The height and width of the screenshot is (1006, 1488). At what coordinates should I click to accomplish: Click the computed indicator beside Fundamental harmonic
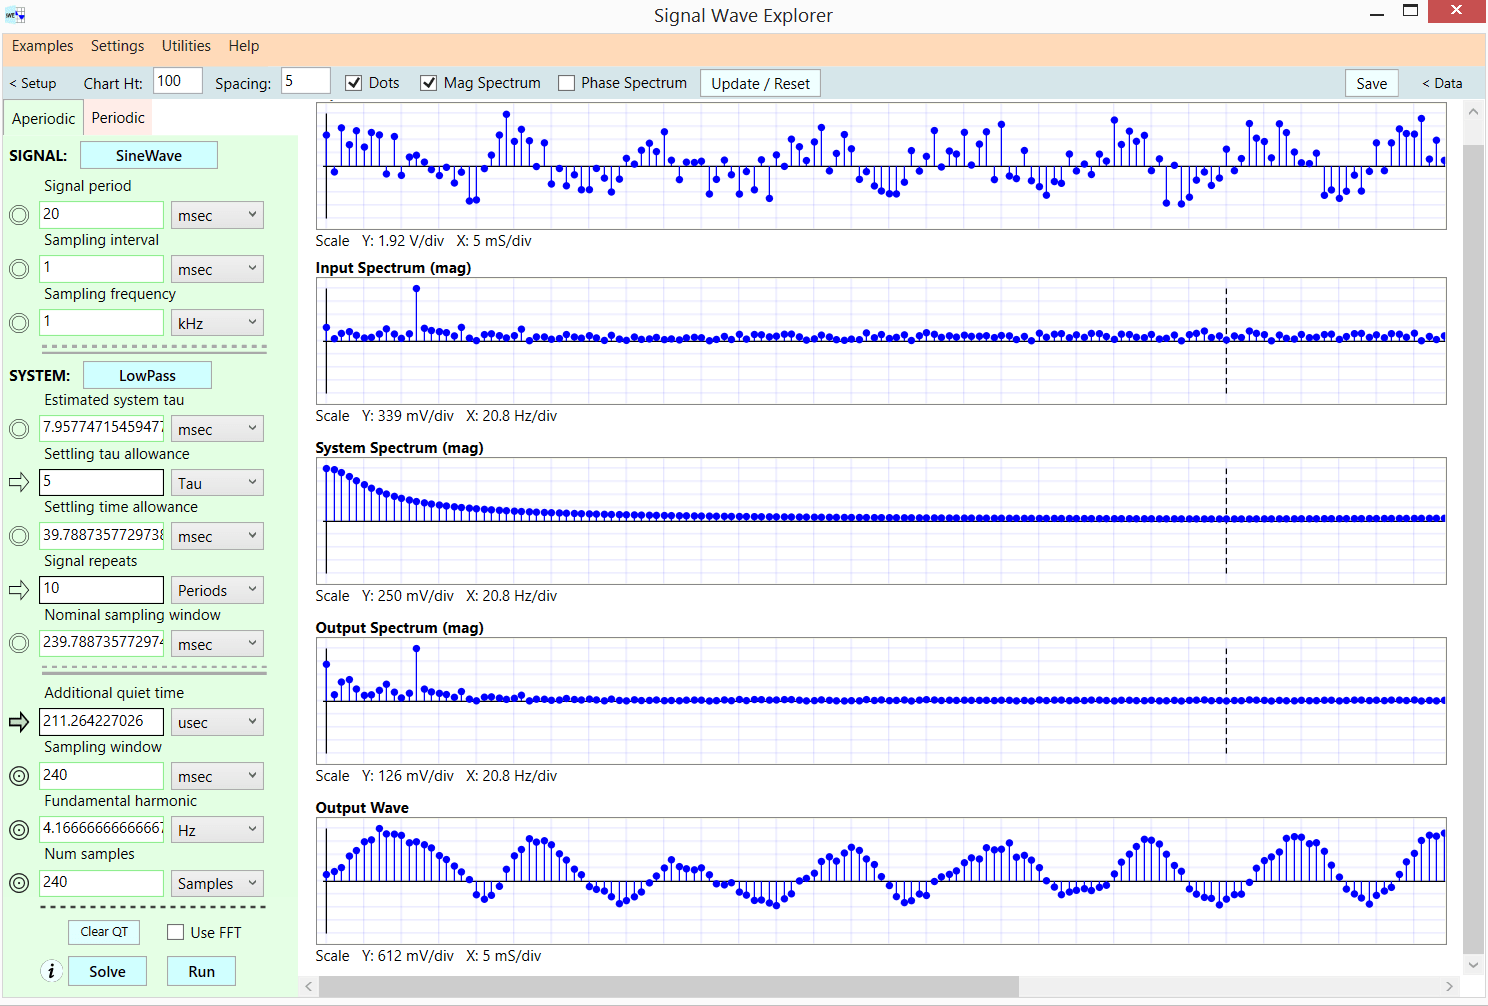click(18, 829)
